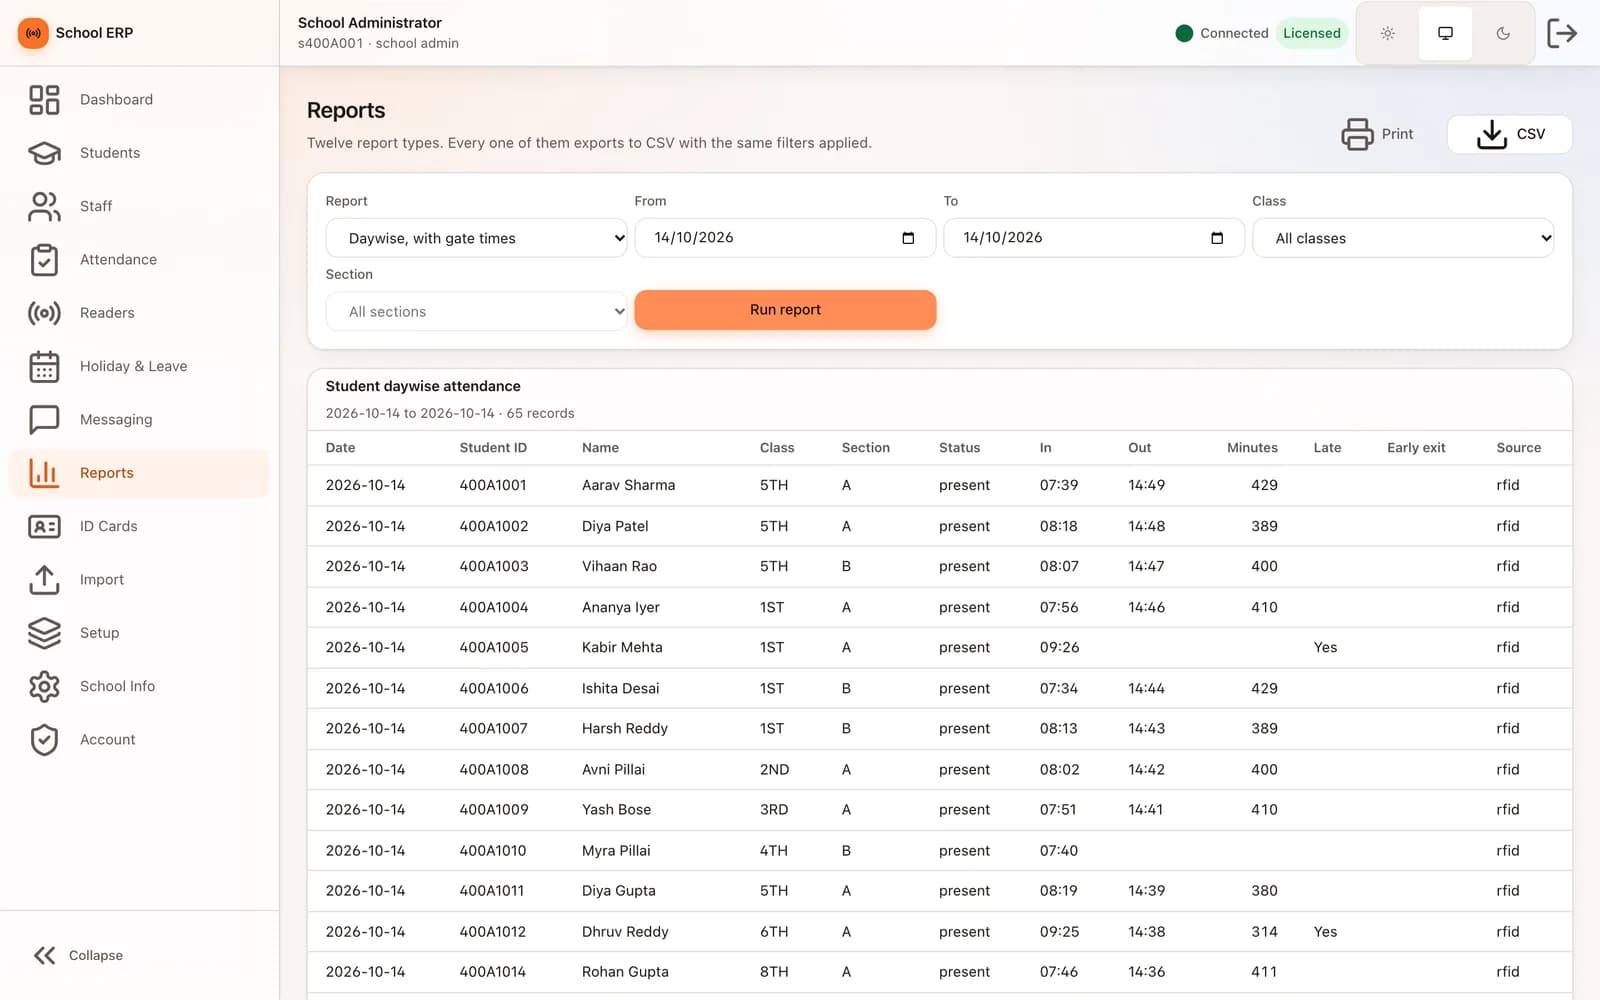
Task: Open School Info gear icon
Action: click(44, 686)
